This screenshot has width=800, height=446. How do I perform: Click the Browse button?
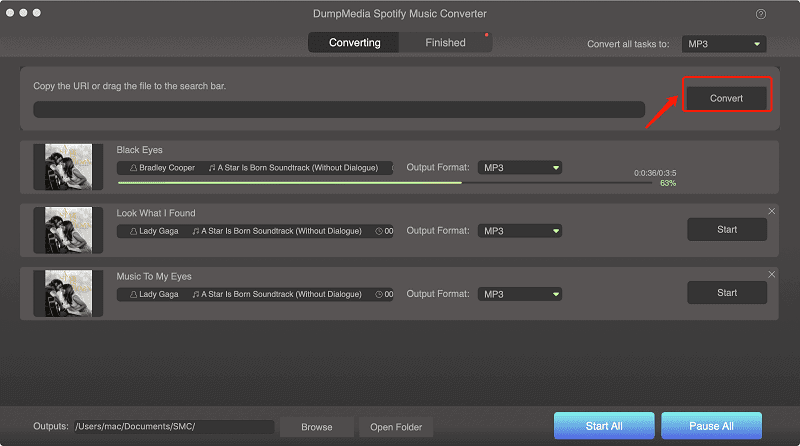[x=317, y=427]
